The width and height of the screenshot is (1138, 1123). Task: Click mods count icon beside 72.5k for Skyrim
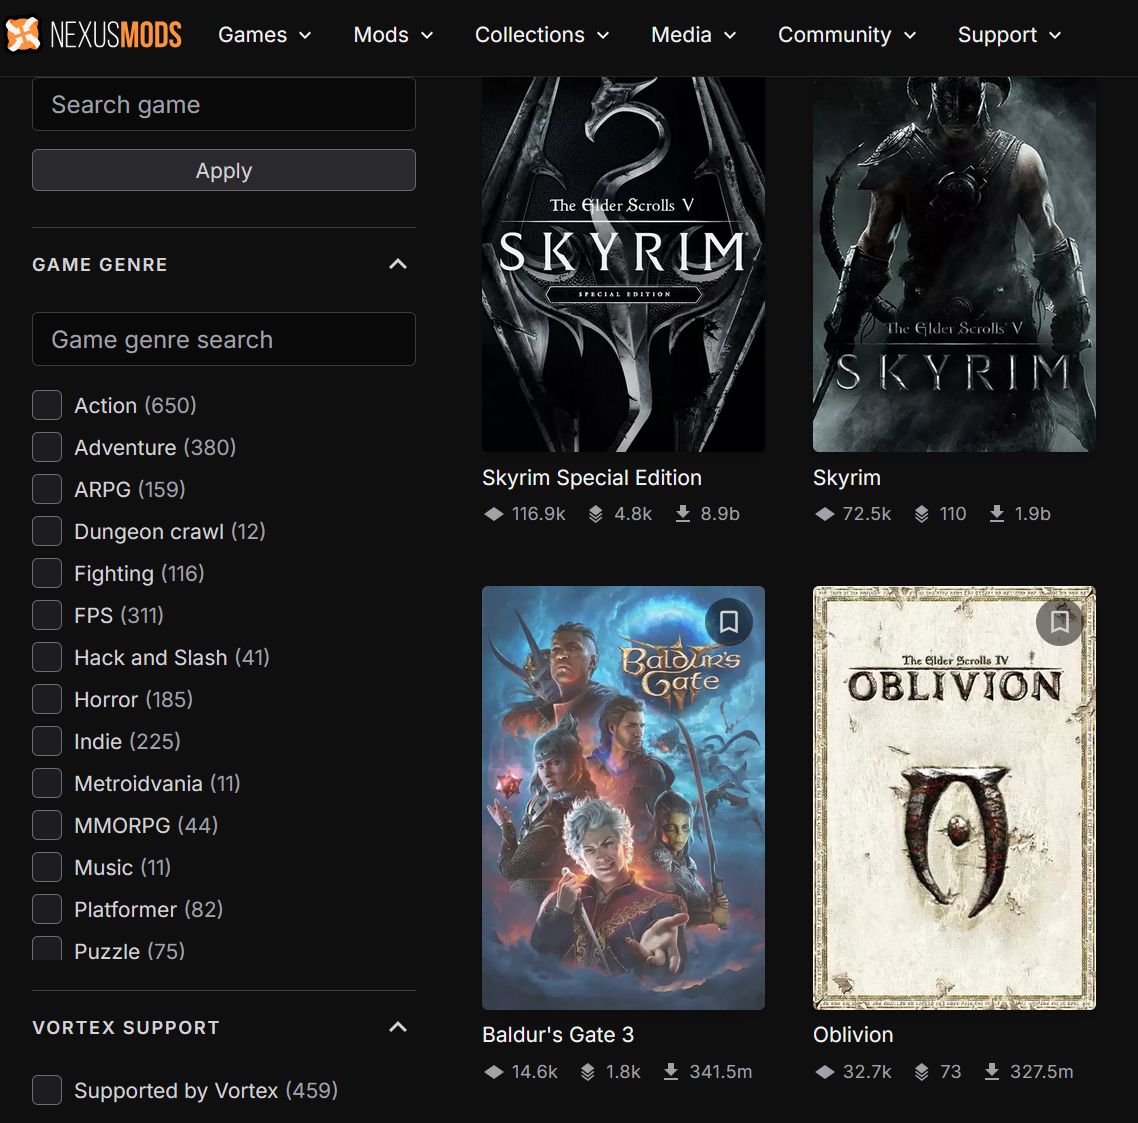coord(824,514)
